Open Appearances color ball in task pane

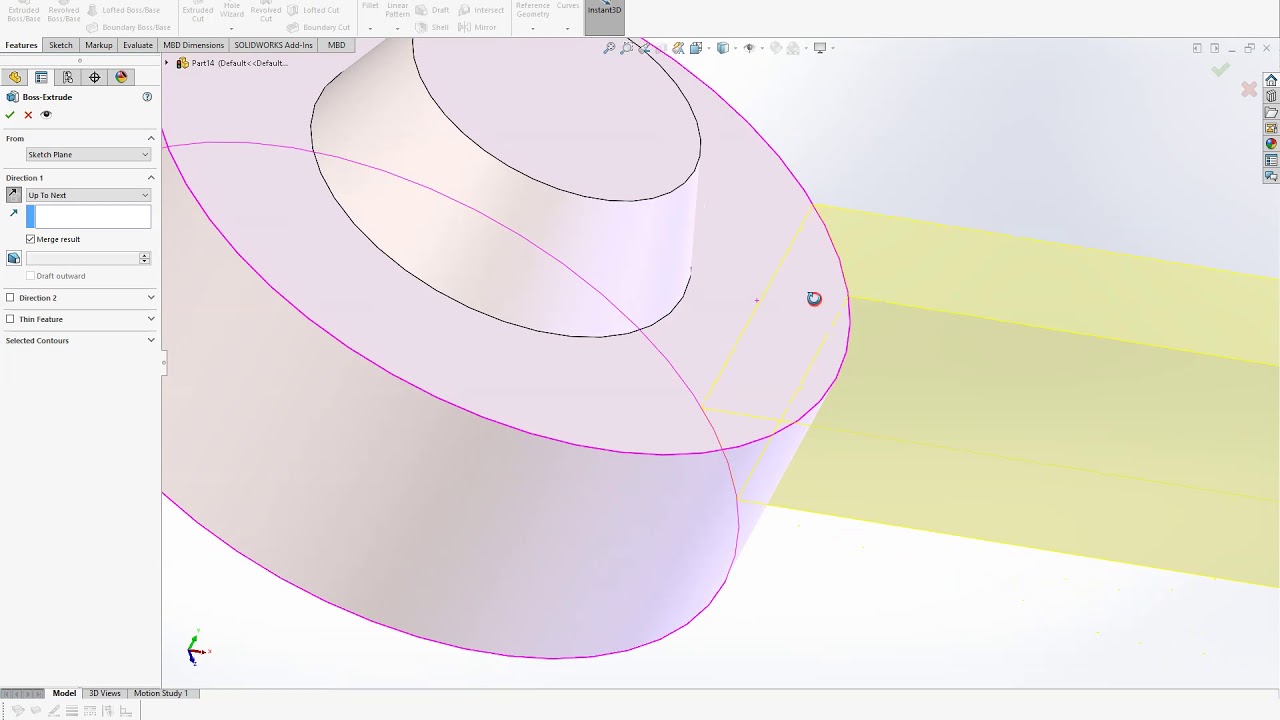(1271, 144)
